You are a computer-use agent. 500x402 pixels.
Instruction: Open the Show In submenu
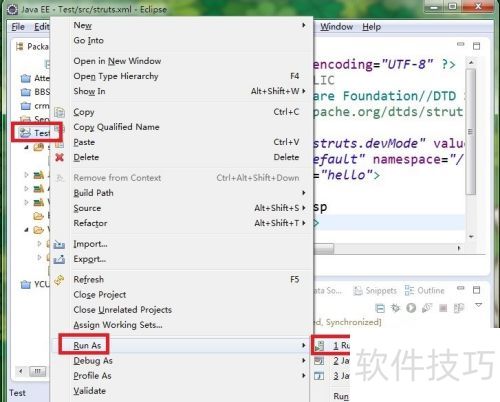182,91
